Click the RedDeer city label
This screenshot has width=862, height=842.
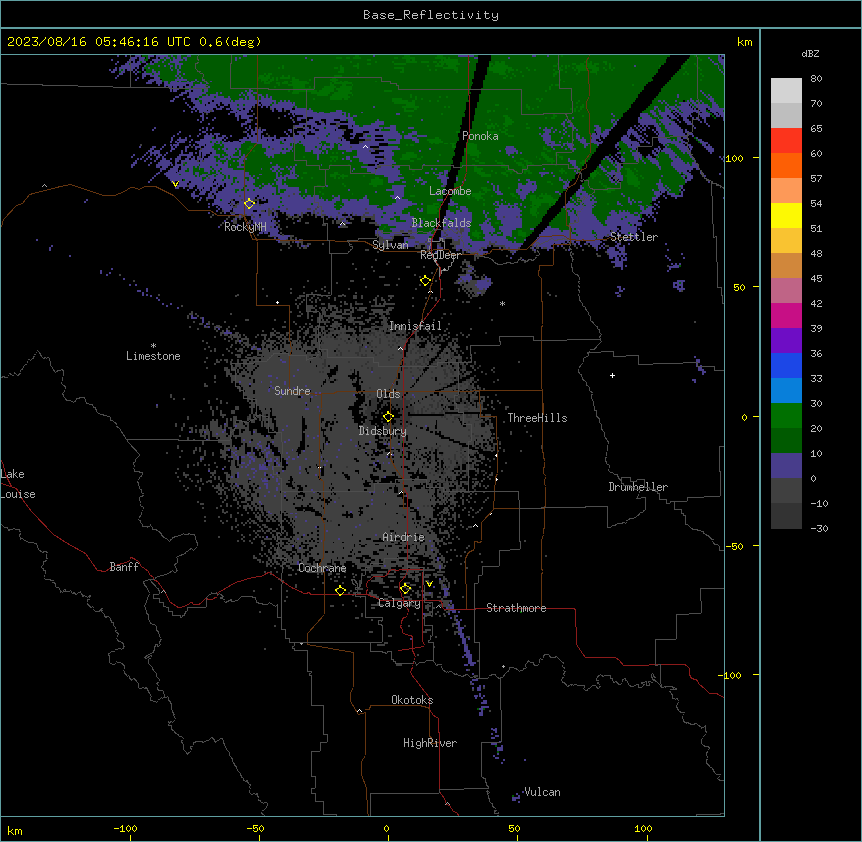(440, 255)
